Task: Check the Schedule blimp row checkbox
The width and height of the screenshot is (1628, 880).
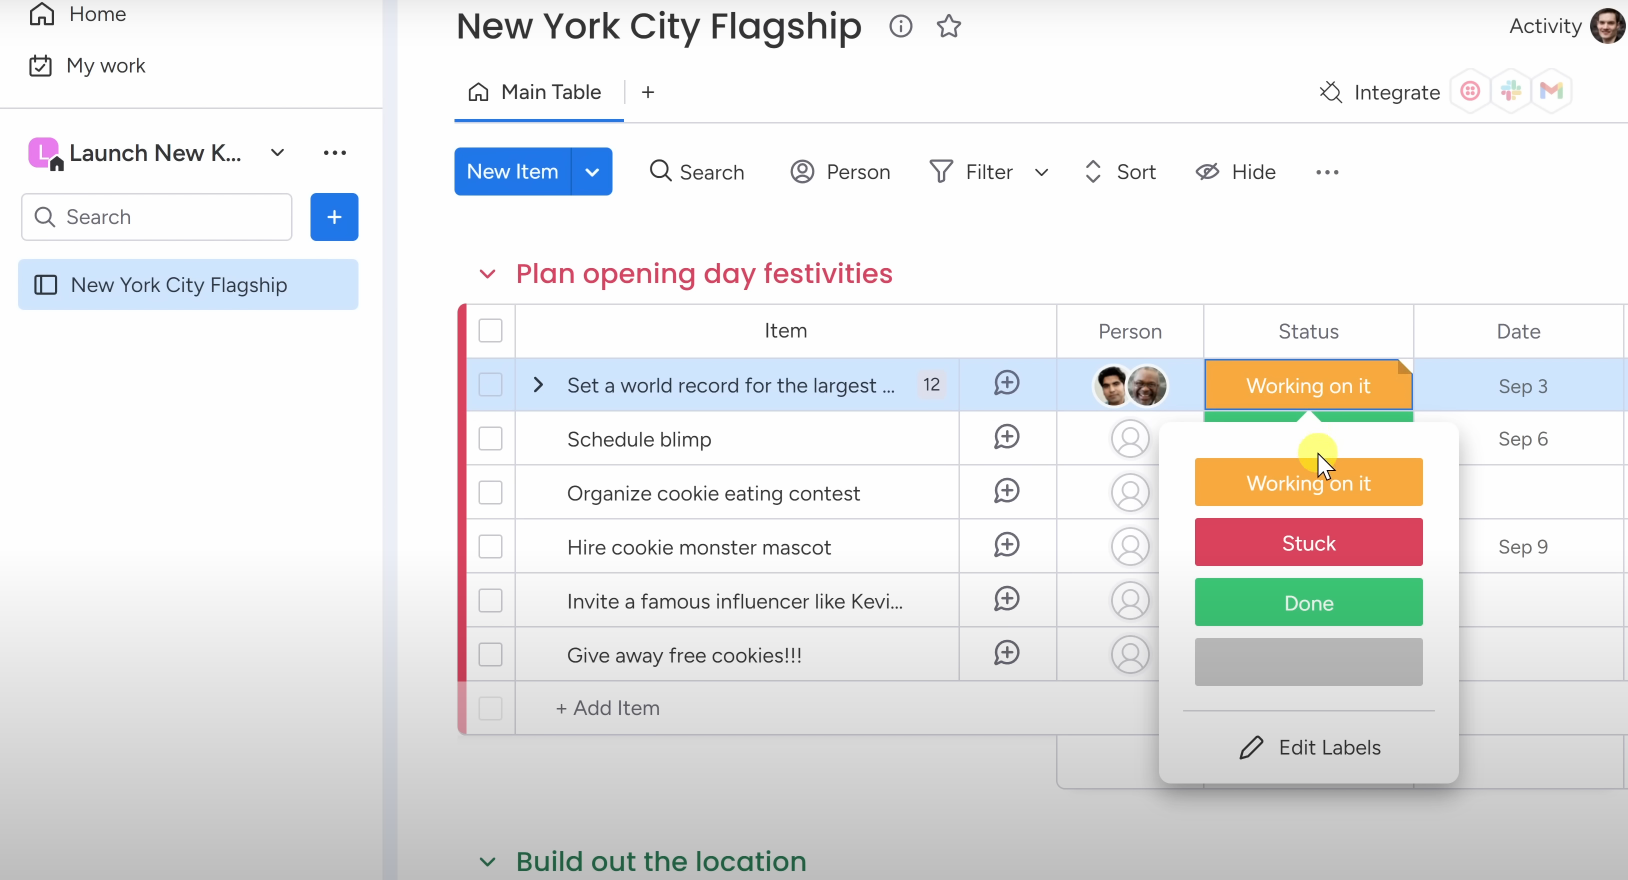Action: pyautogui.click(x=490, y=439)
